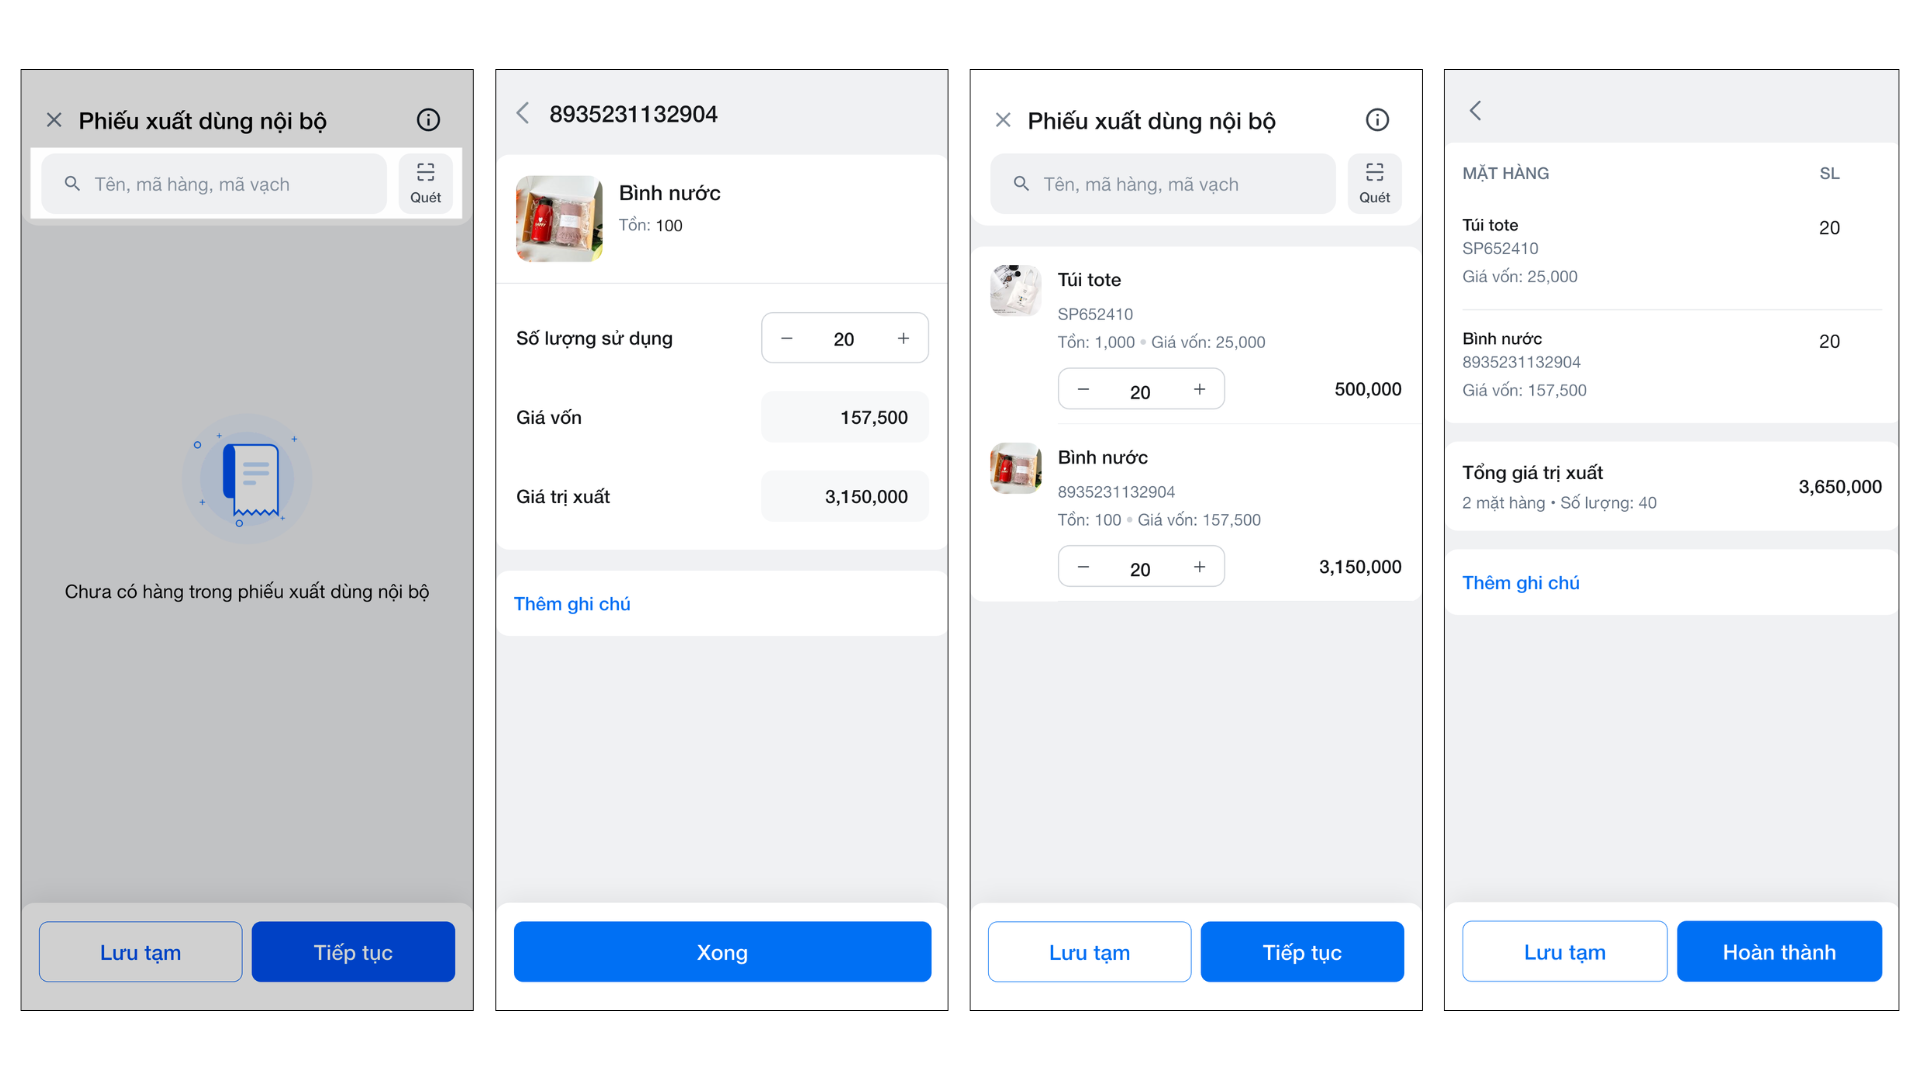Image resolution: width=1920 pixels, height=1080 pixels.
Task: Click the Xong button
Action: pos(722,952)
